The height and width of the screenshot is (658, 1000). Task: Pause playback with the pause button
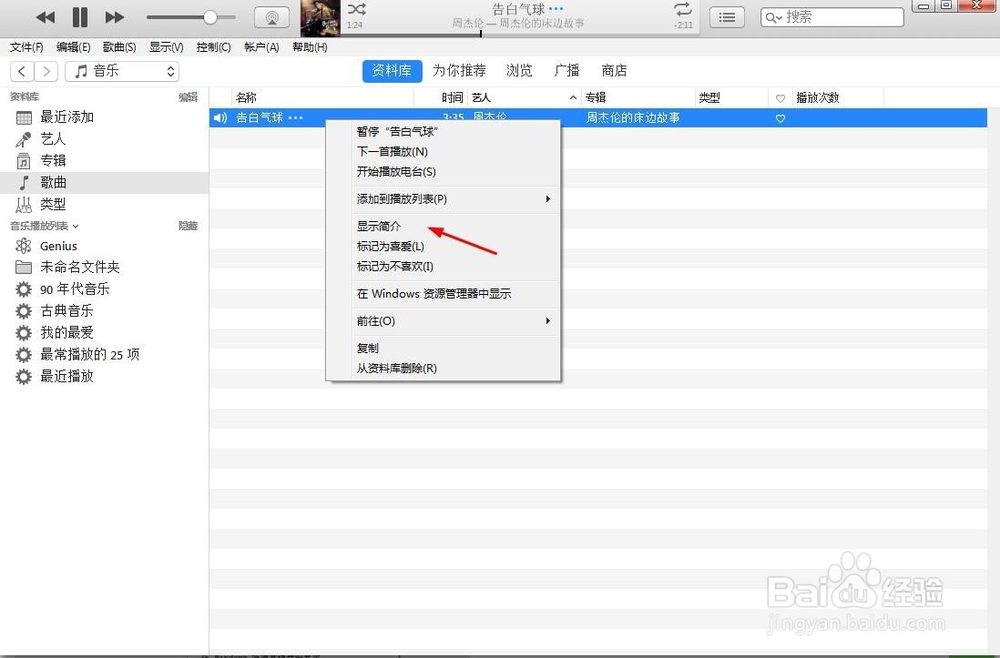point(80,17)
